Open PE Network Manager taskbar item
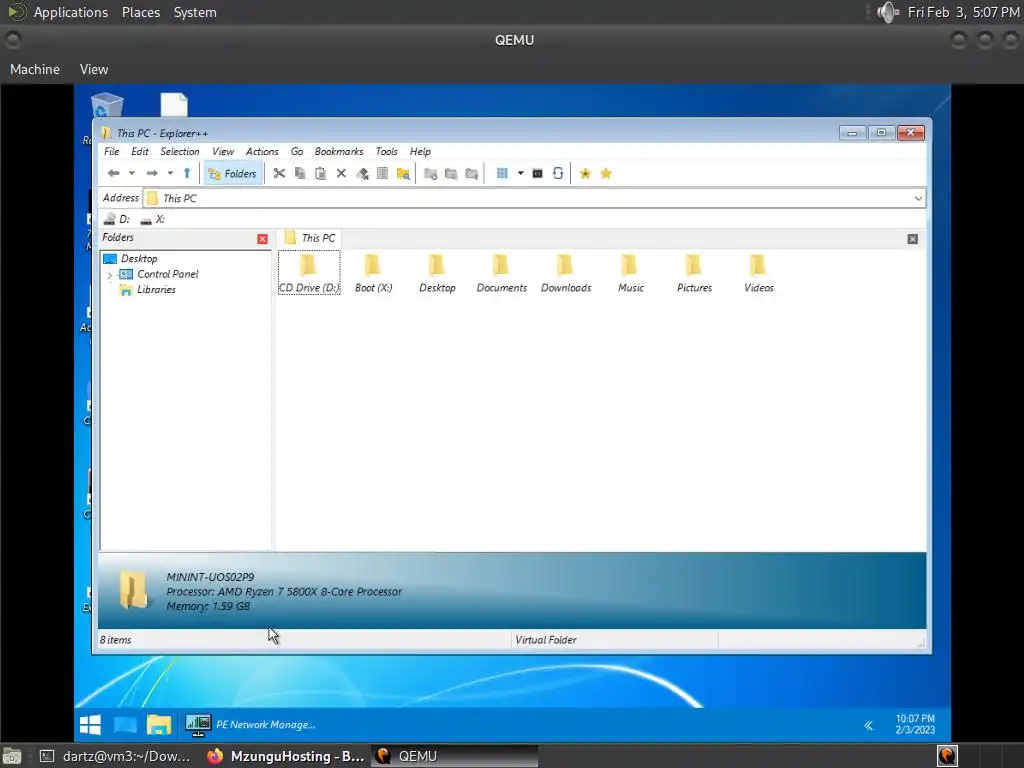Viewport: 1024px width, 768px height. (251, 725)
